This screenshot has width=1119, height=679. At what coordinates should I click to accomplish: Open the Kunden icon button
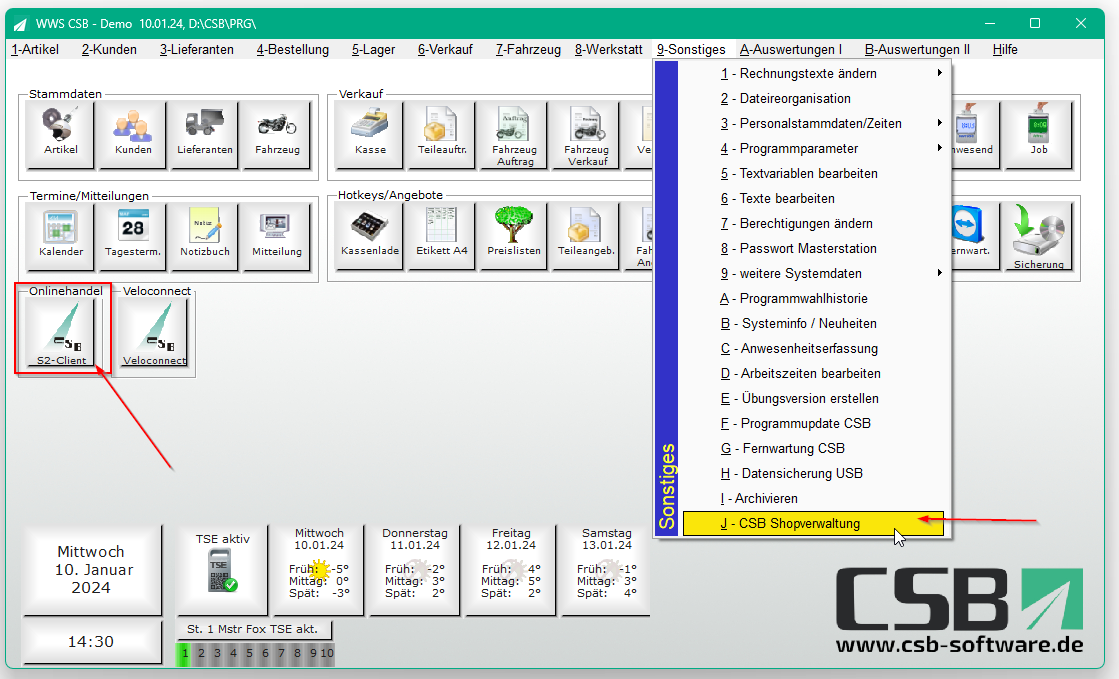pyautogui.click(x=133, y=134)
